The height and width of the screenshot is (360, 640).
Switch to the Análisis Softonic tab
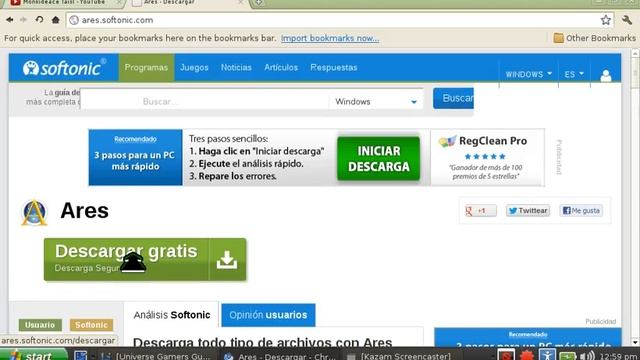click(171, 315)
